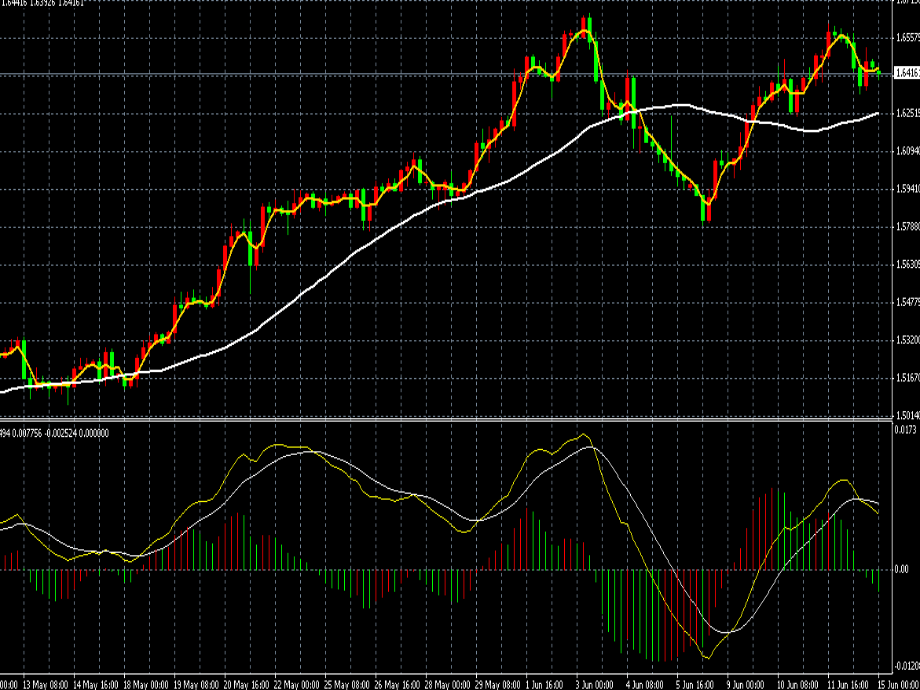
Task: Click the 18 May 00:00 time label
Action: pos(146,685)
